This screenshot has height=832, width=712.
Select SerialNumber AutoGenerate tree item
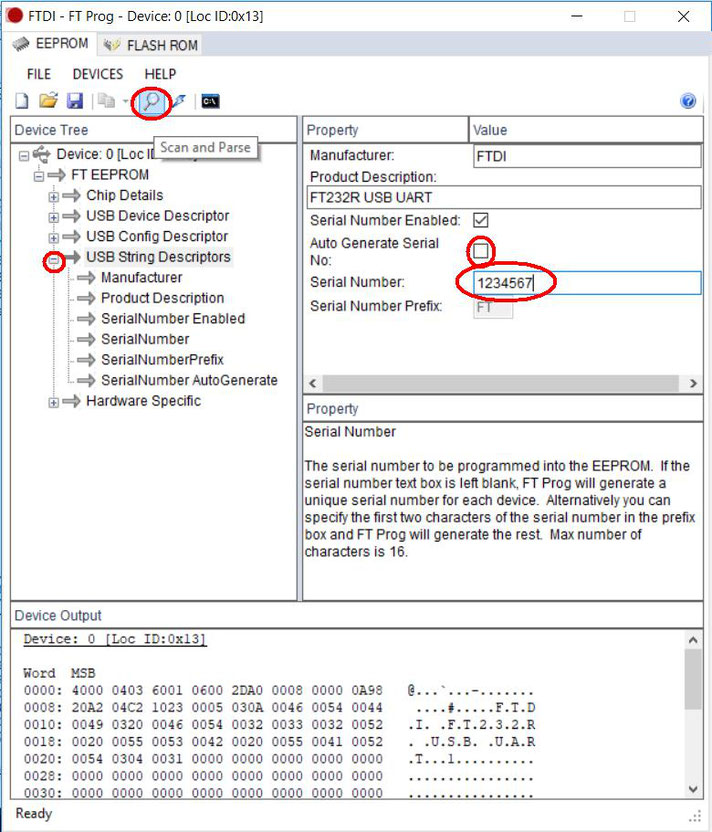(189, 380)
